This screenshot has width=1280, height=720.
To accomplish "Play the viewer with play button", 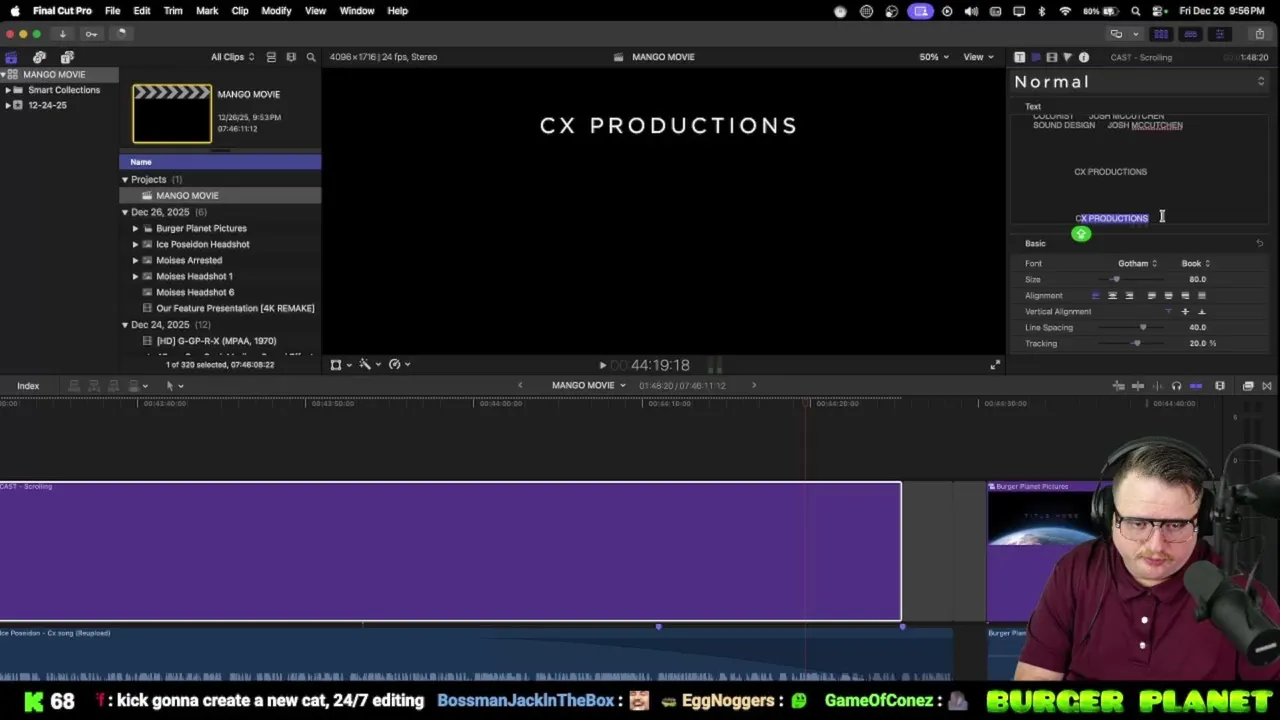I will [602, 366].
